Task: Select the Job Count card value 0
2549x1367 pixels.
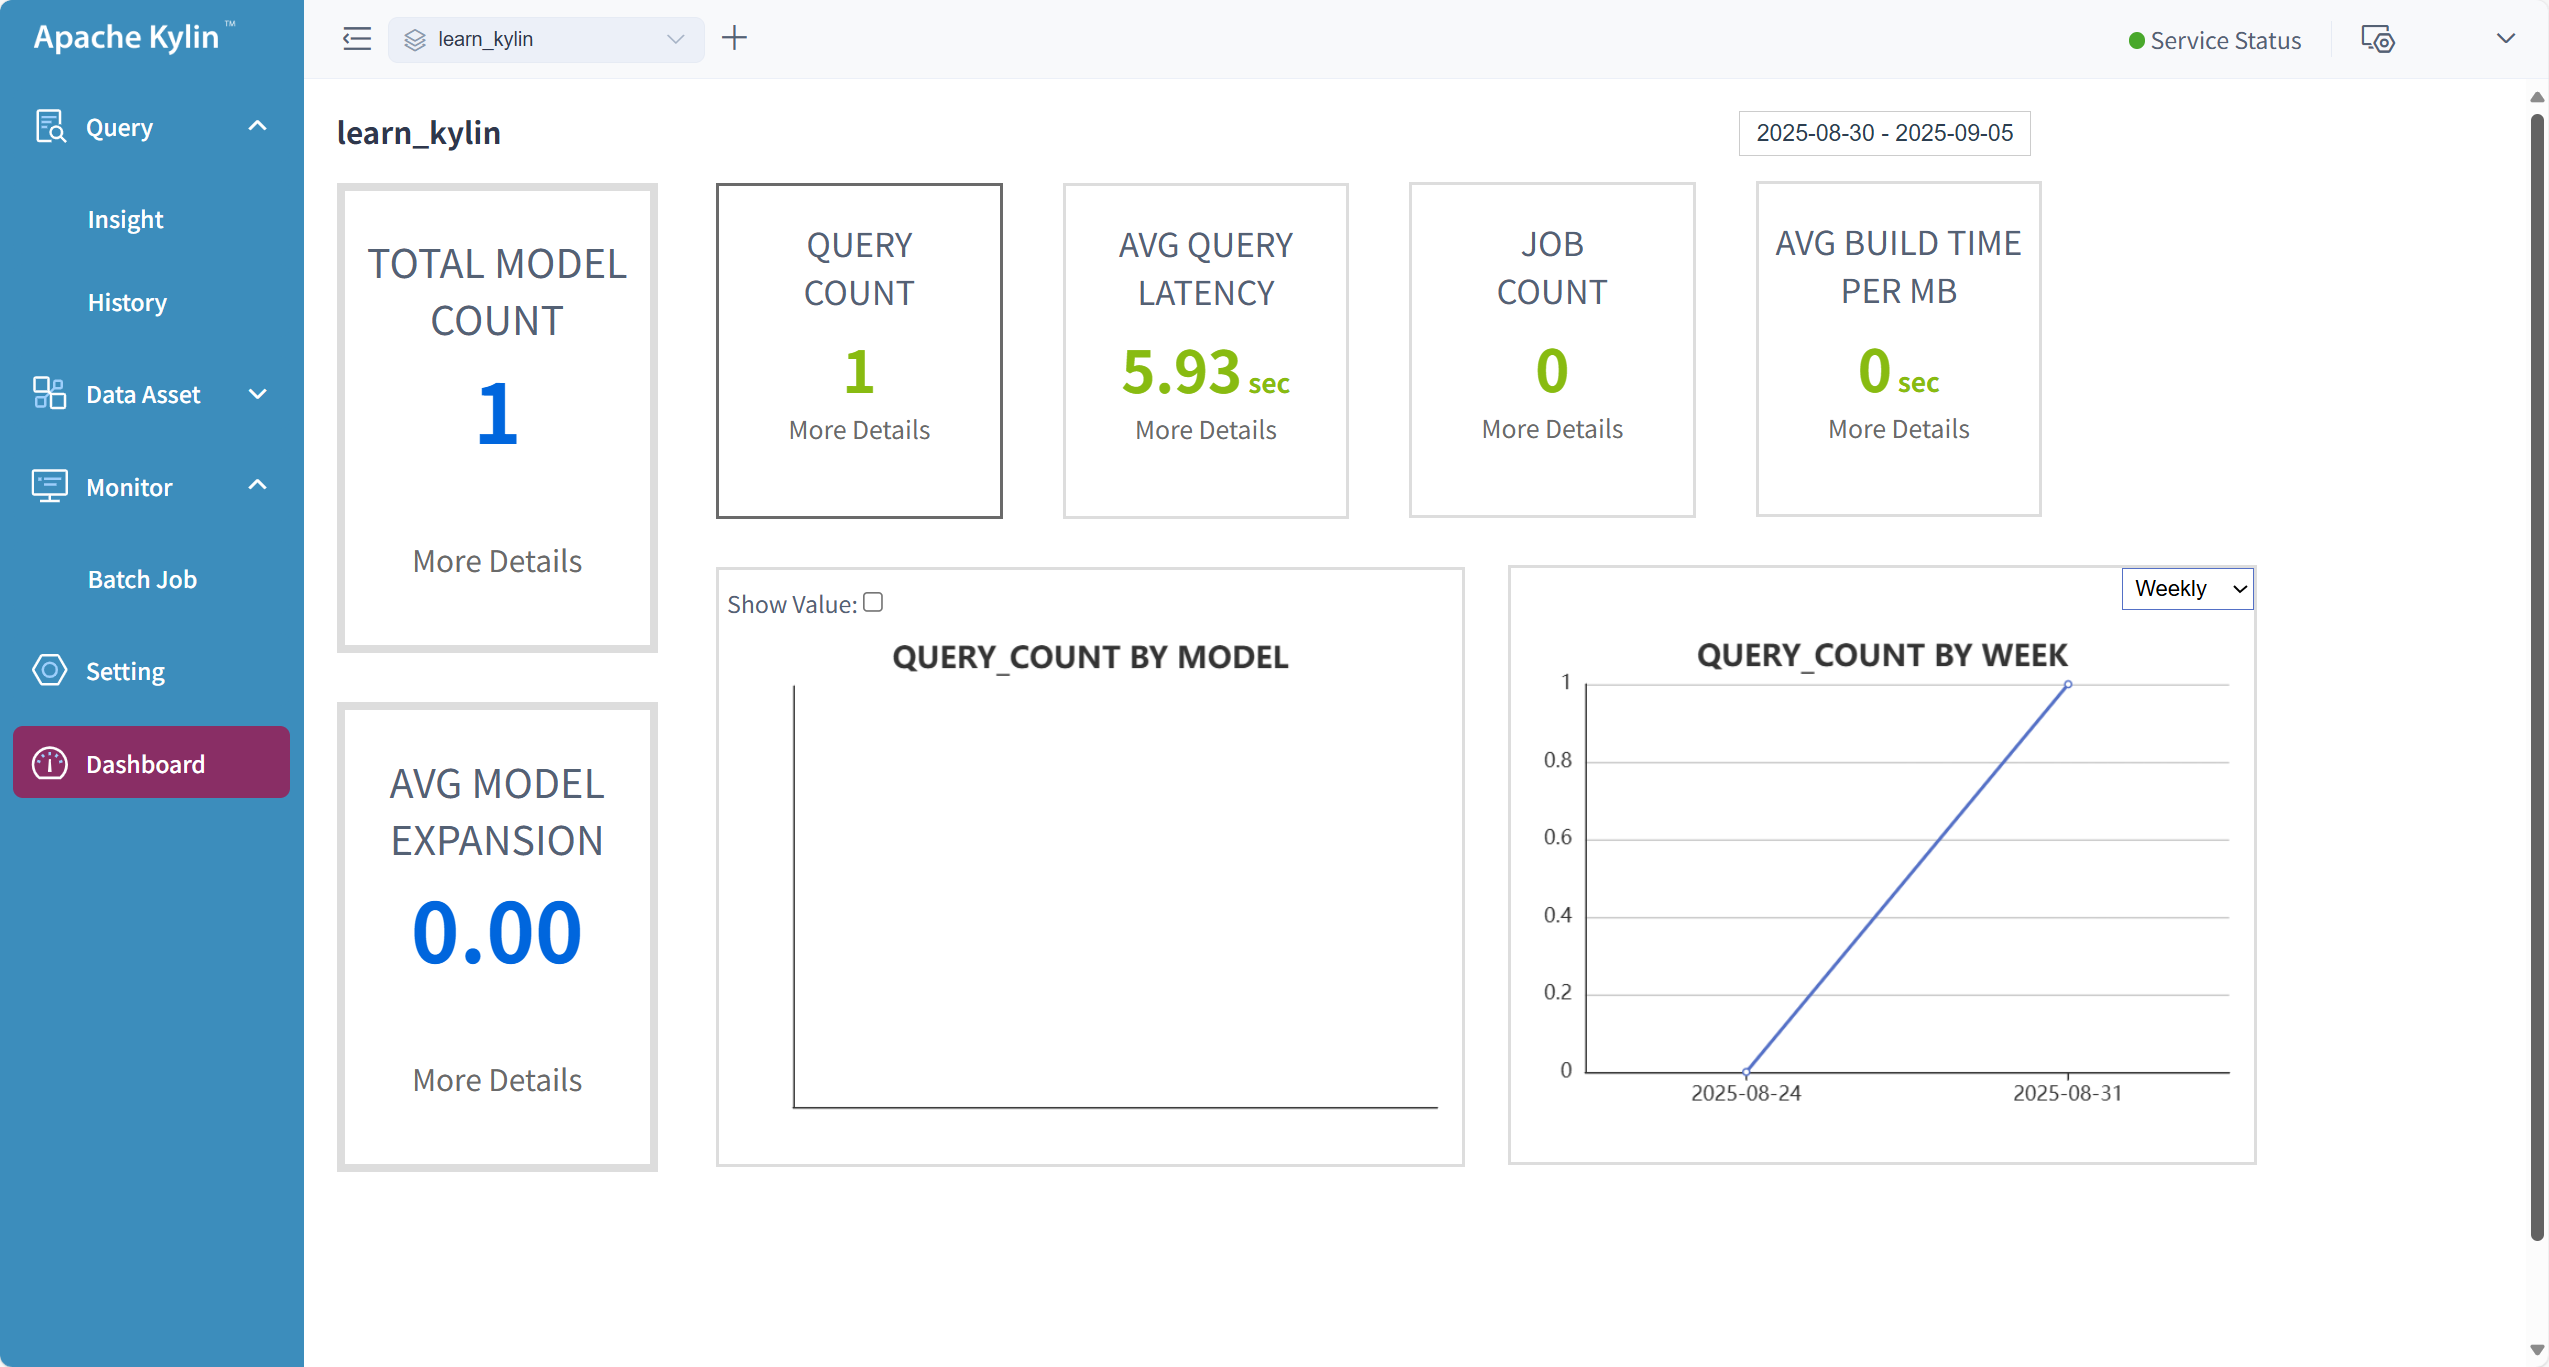Action: pyautogui.click(x=1552, y=371)
